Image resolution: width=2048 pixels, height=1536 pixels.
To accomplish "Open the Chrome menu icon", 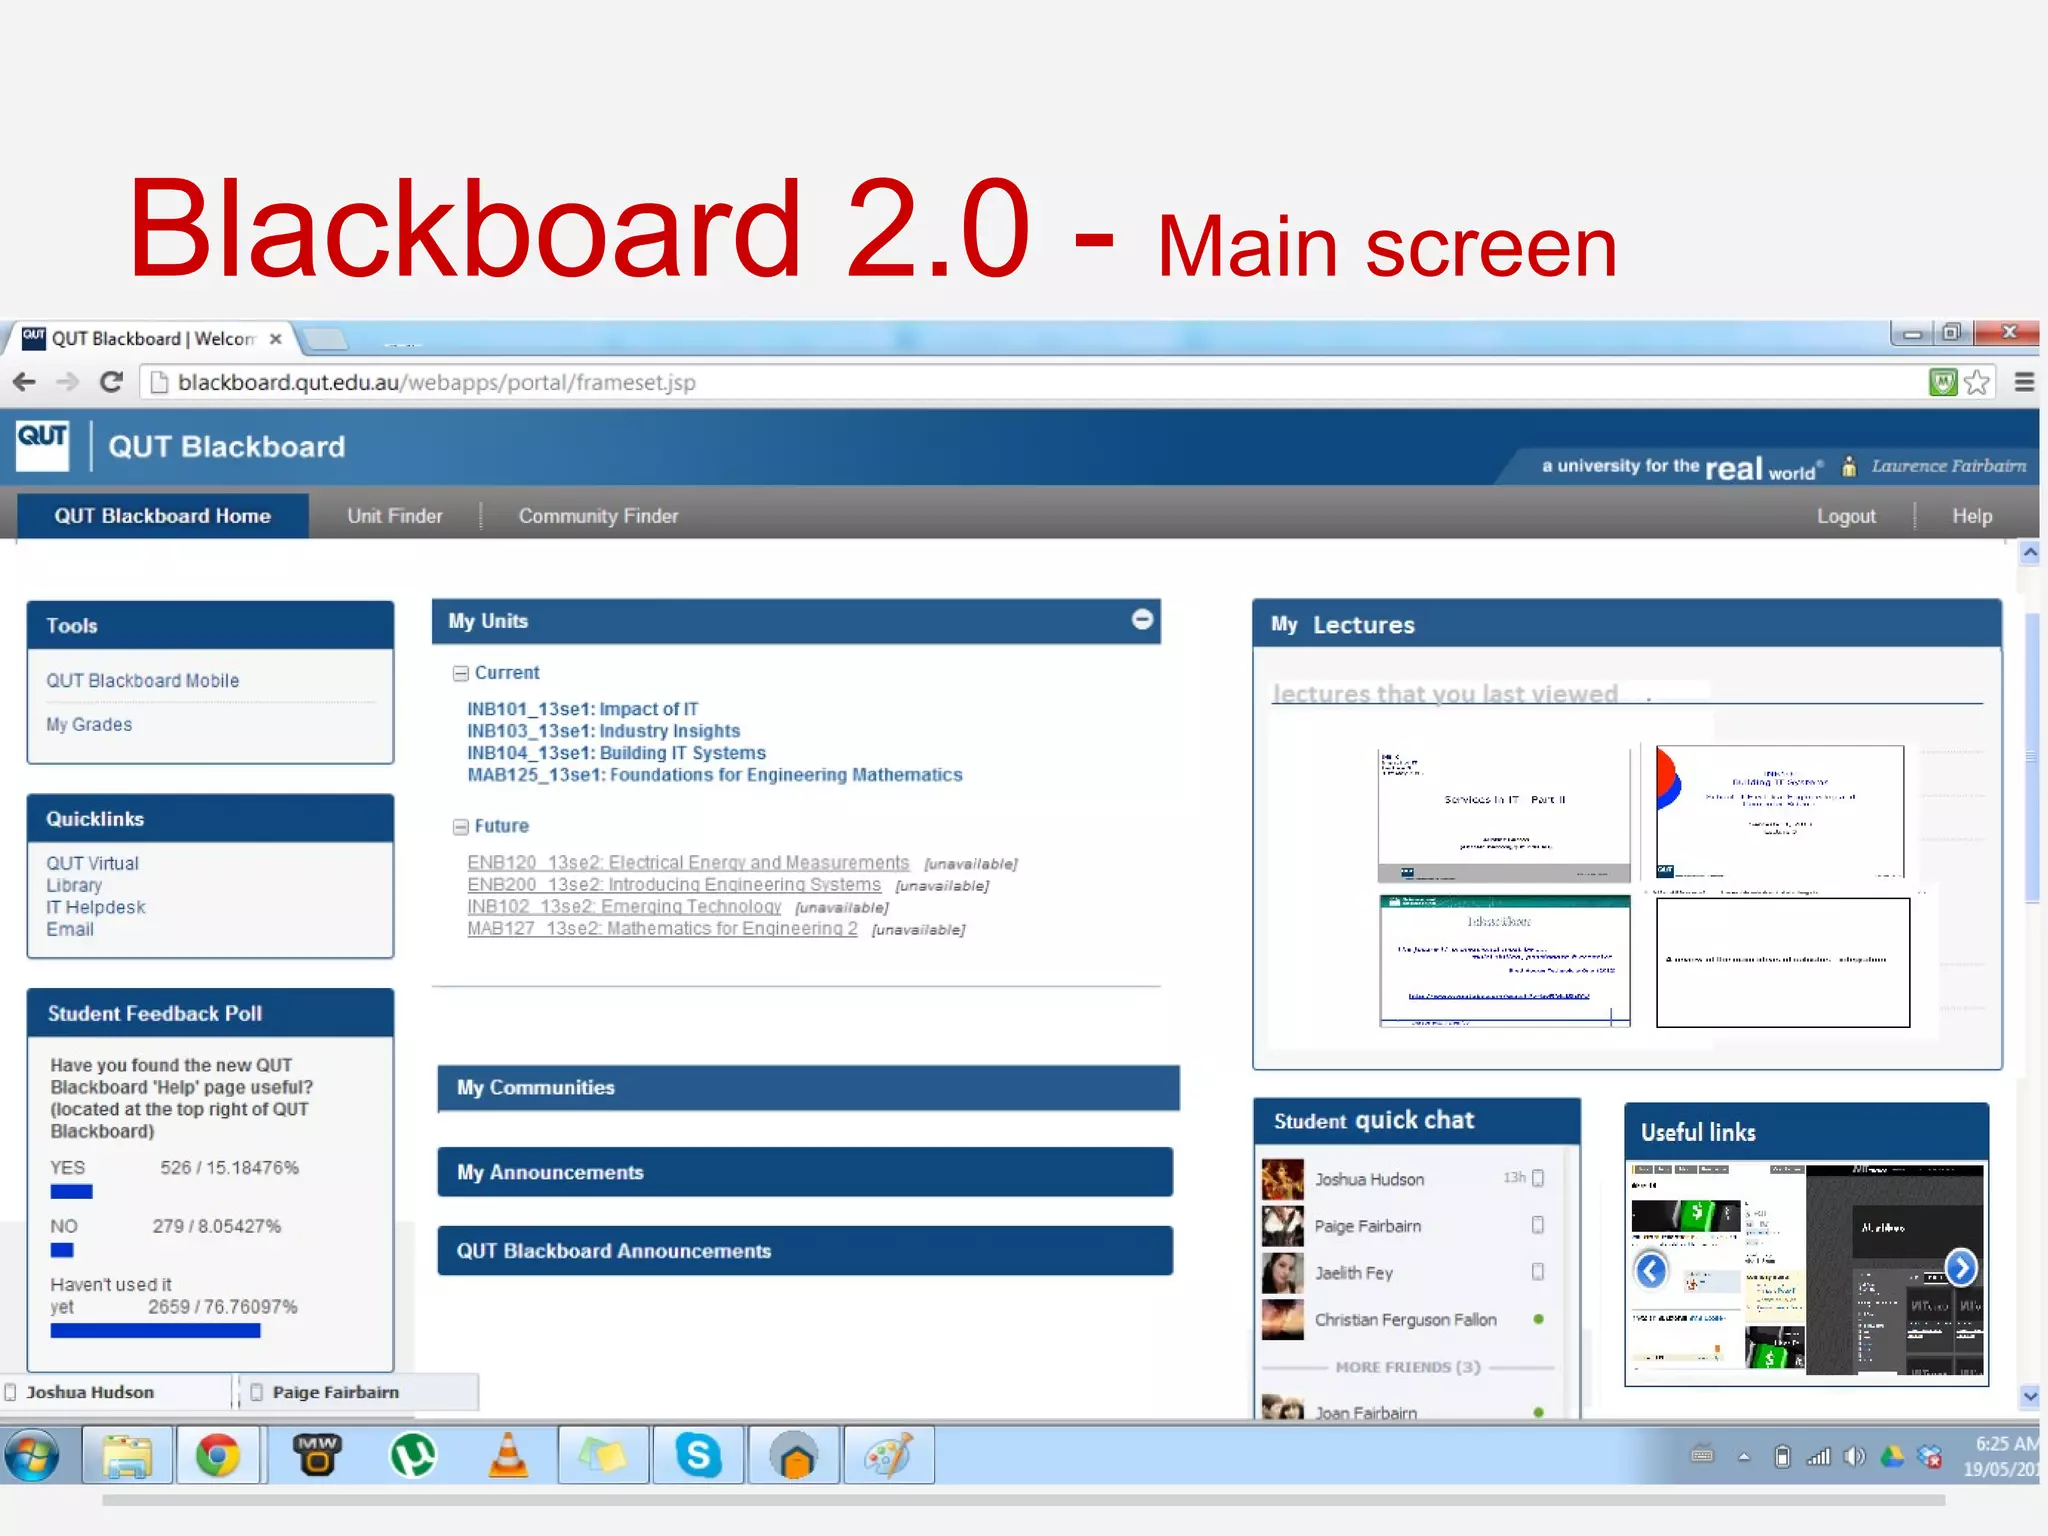I will tap(2024, 382).
